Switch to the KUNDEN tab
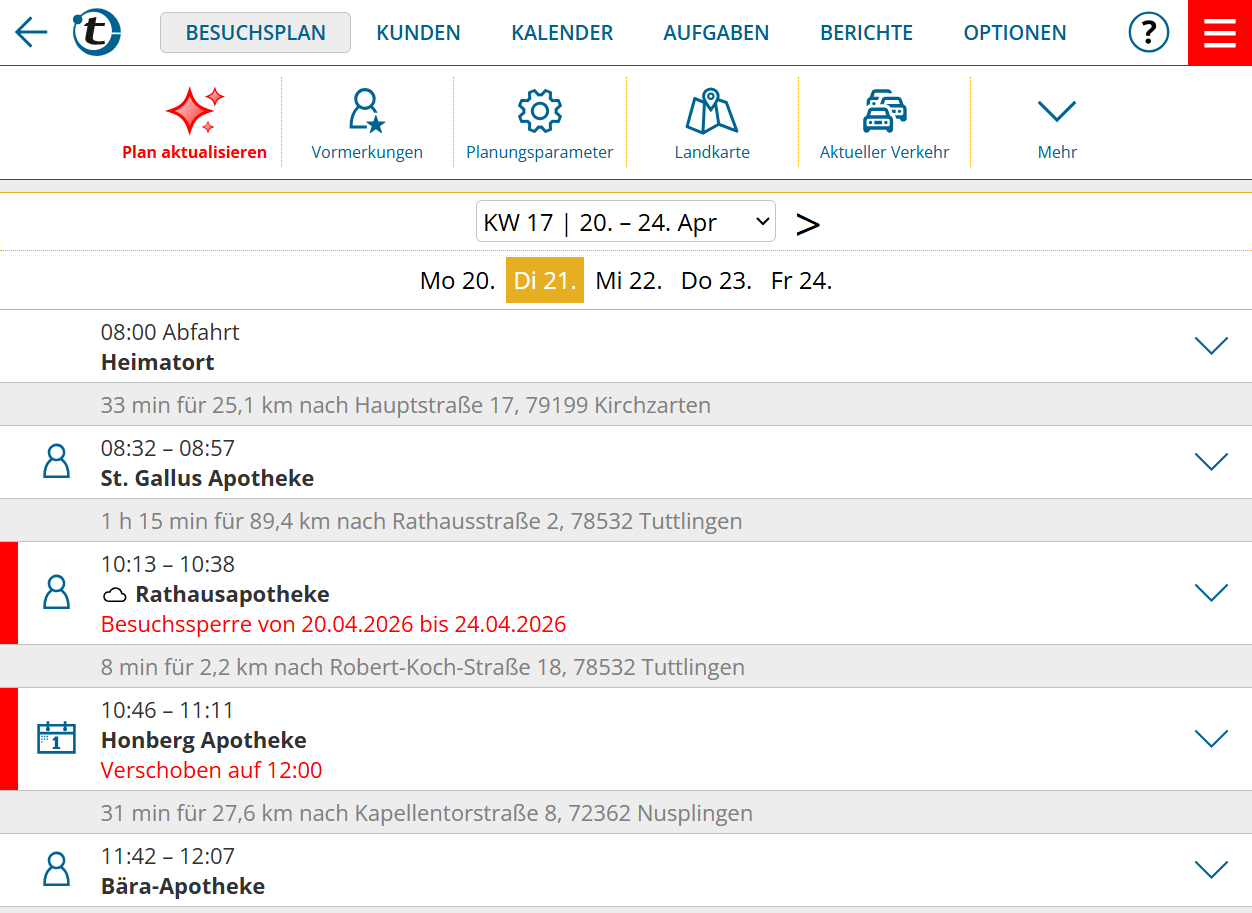 (418, 32)
